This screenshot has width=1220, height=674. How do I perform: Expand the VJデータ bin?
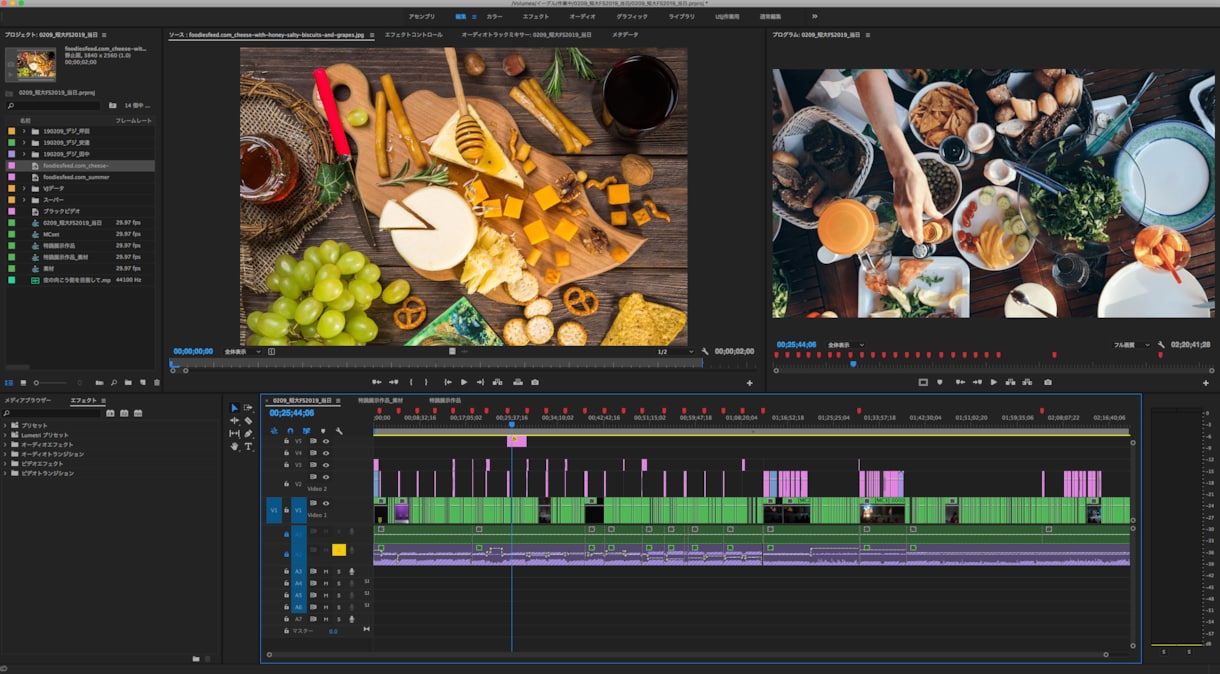coord(24,188)
